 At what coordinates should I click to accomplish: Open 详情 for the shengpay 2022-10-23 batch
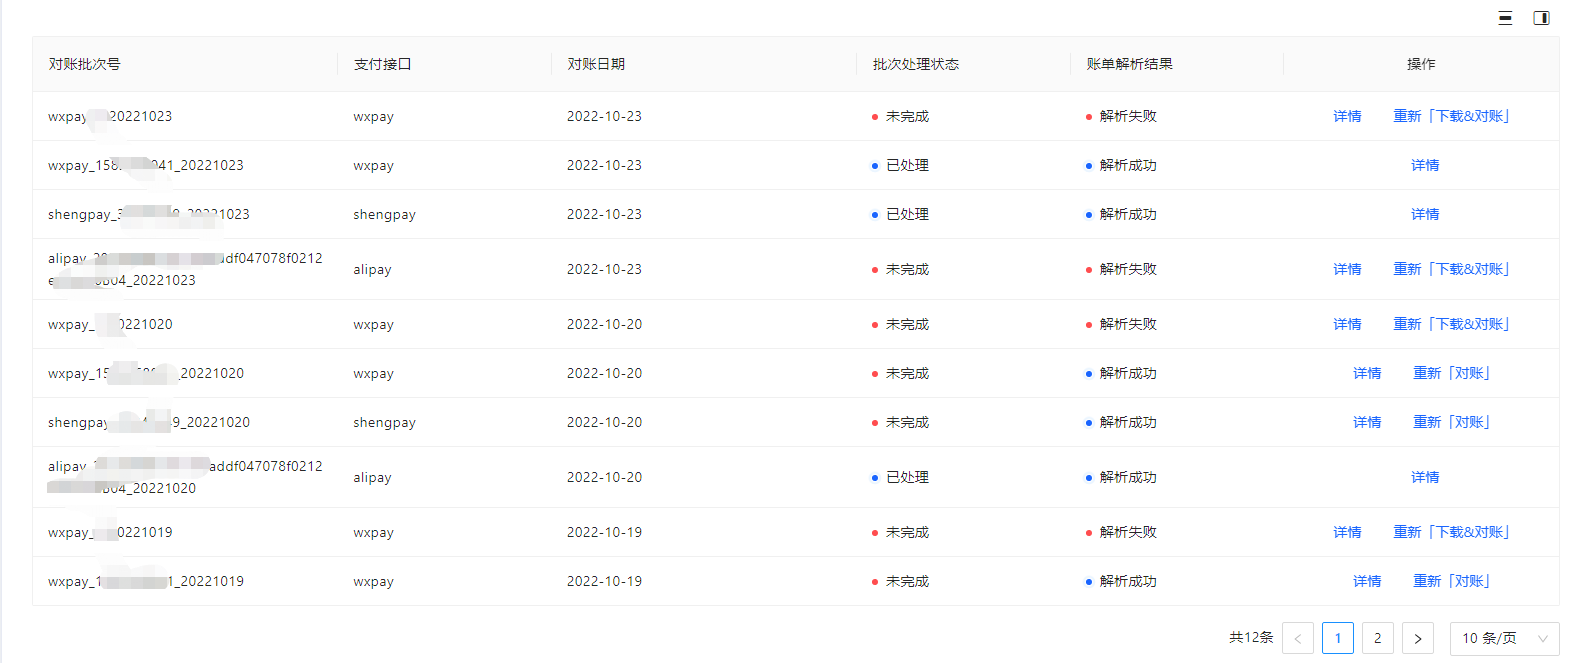[x=1424, y=214]
